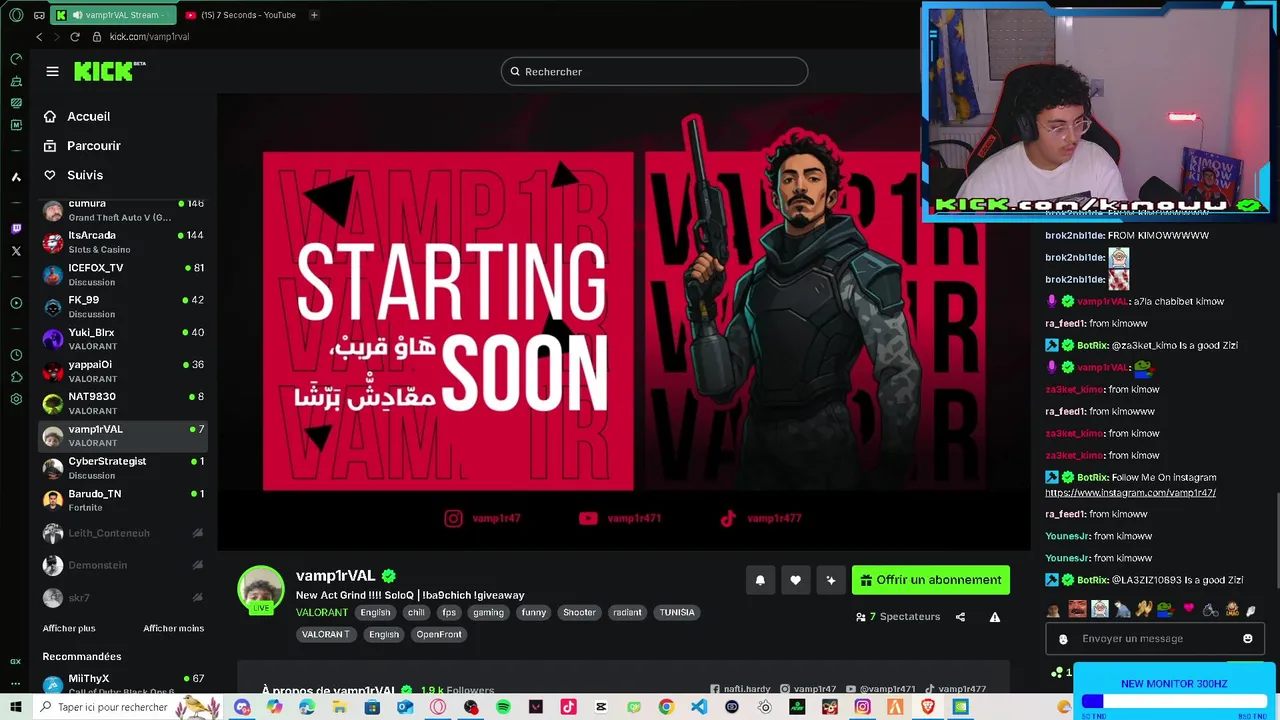Expand the list with Afficher plus
The width and height of the screenshot is (1280, 720).
[69, 628]
